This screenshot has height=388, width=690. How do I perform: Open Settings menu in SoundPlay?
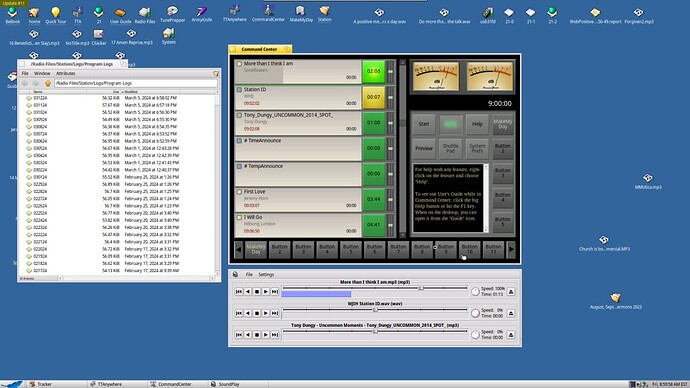(266, 275)
